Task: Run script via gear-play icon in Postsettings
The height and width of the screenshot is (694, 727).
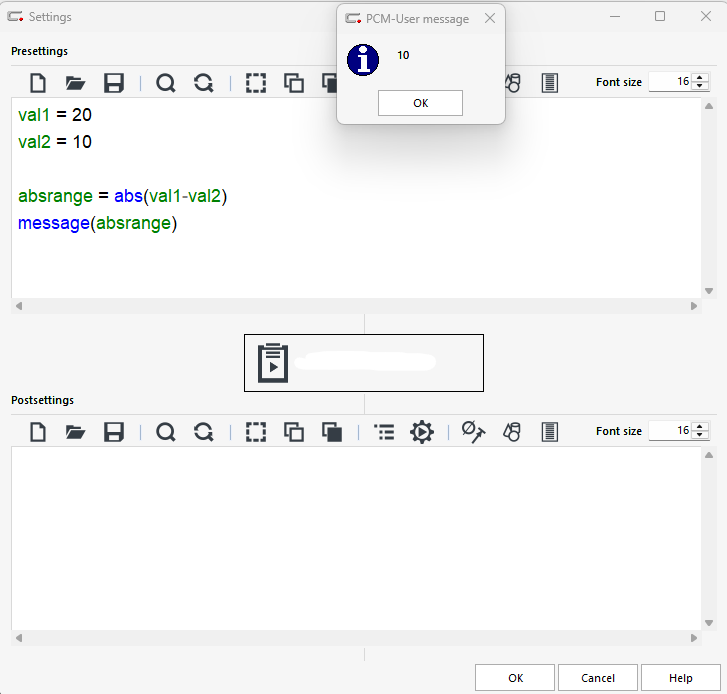Action: pos(422,432)
